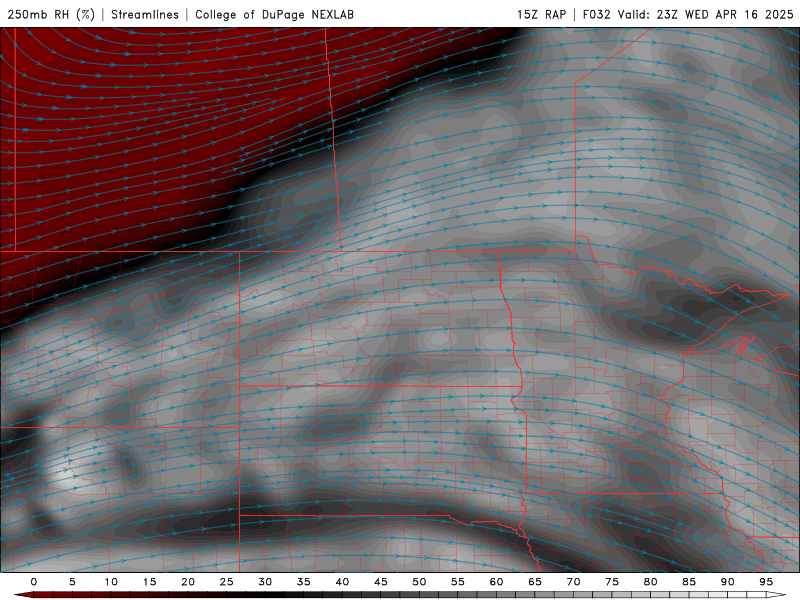
Task: Click the '80' colorbar scale label
Action: pyautogui.click(x=650, y=582)
